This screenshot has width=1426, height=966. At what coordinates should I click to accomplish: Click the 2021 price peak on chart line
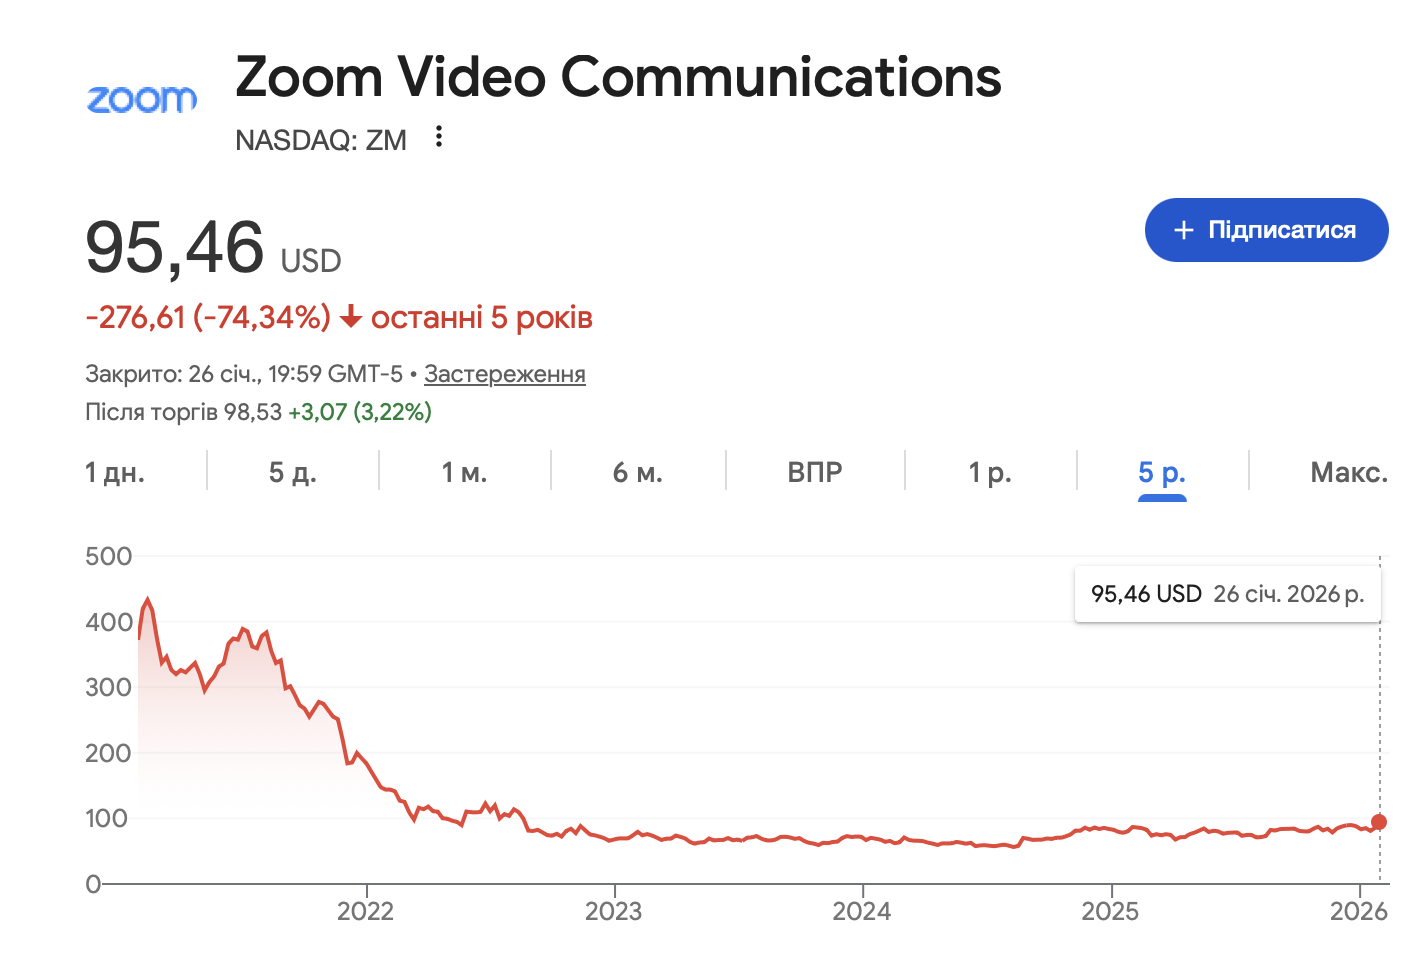148,600
